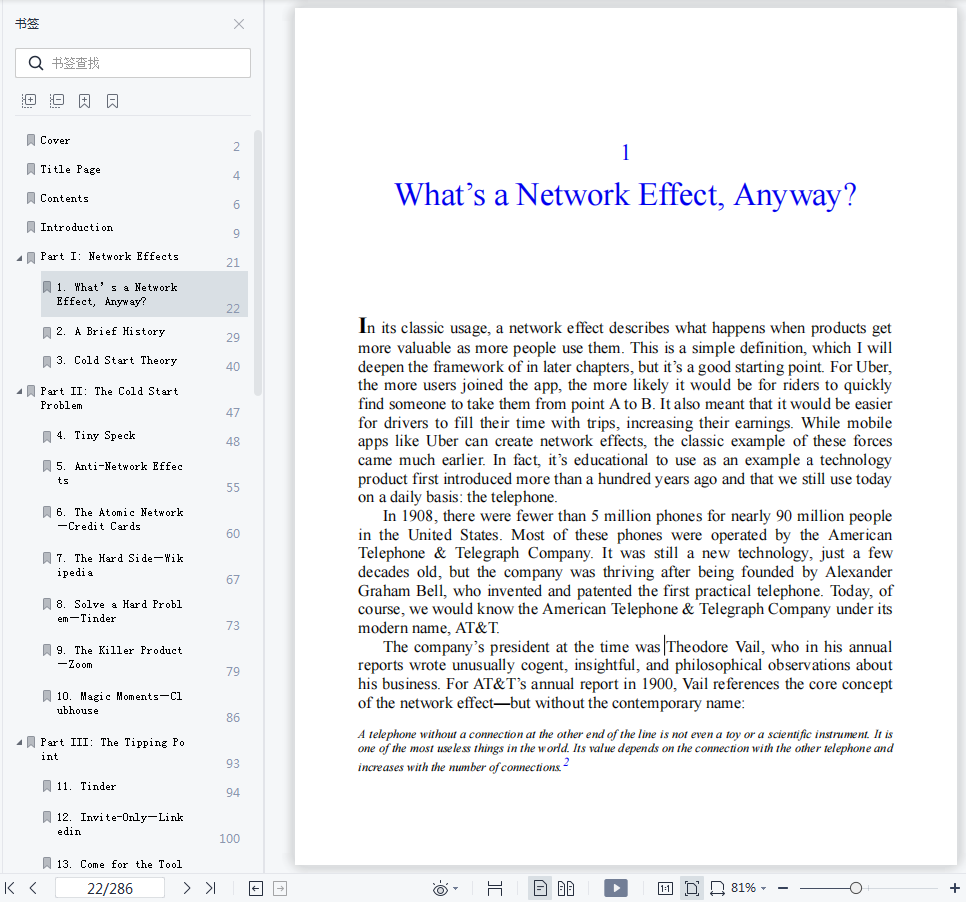Click the bookmark search magnifier icon

(x=36, y=63)
